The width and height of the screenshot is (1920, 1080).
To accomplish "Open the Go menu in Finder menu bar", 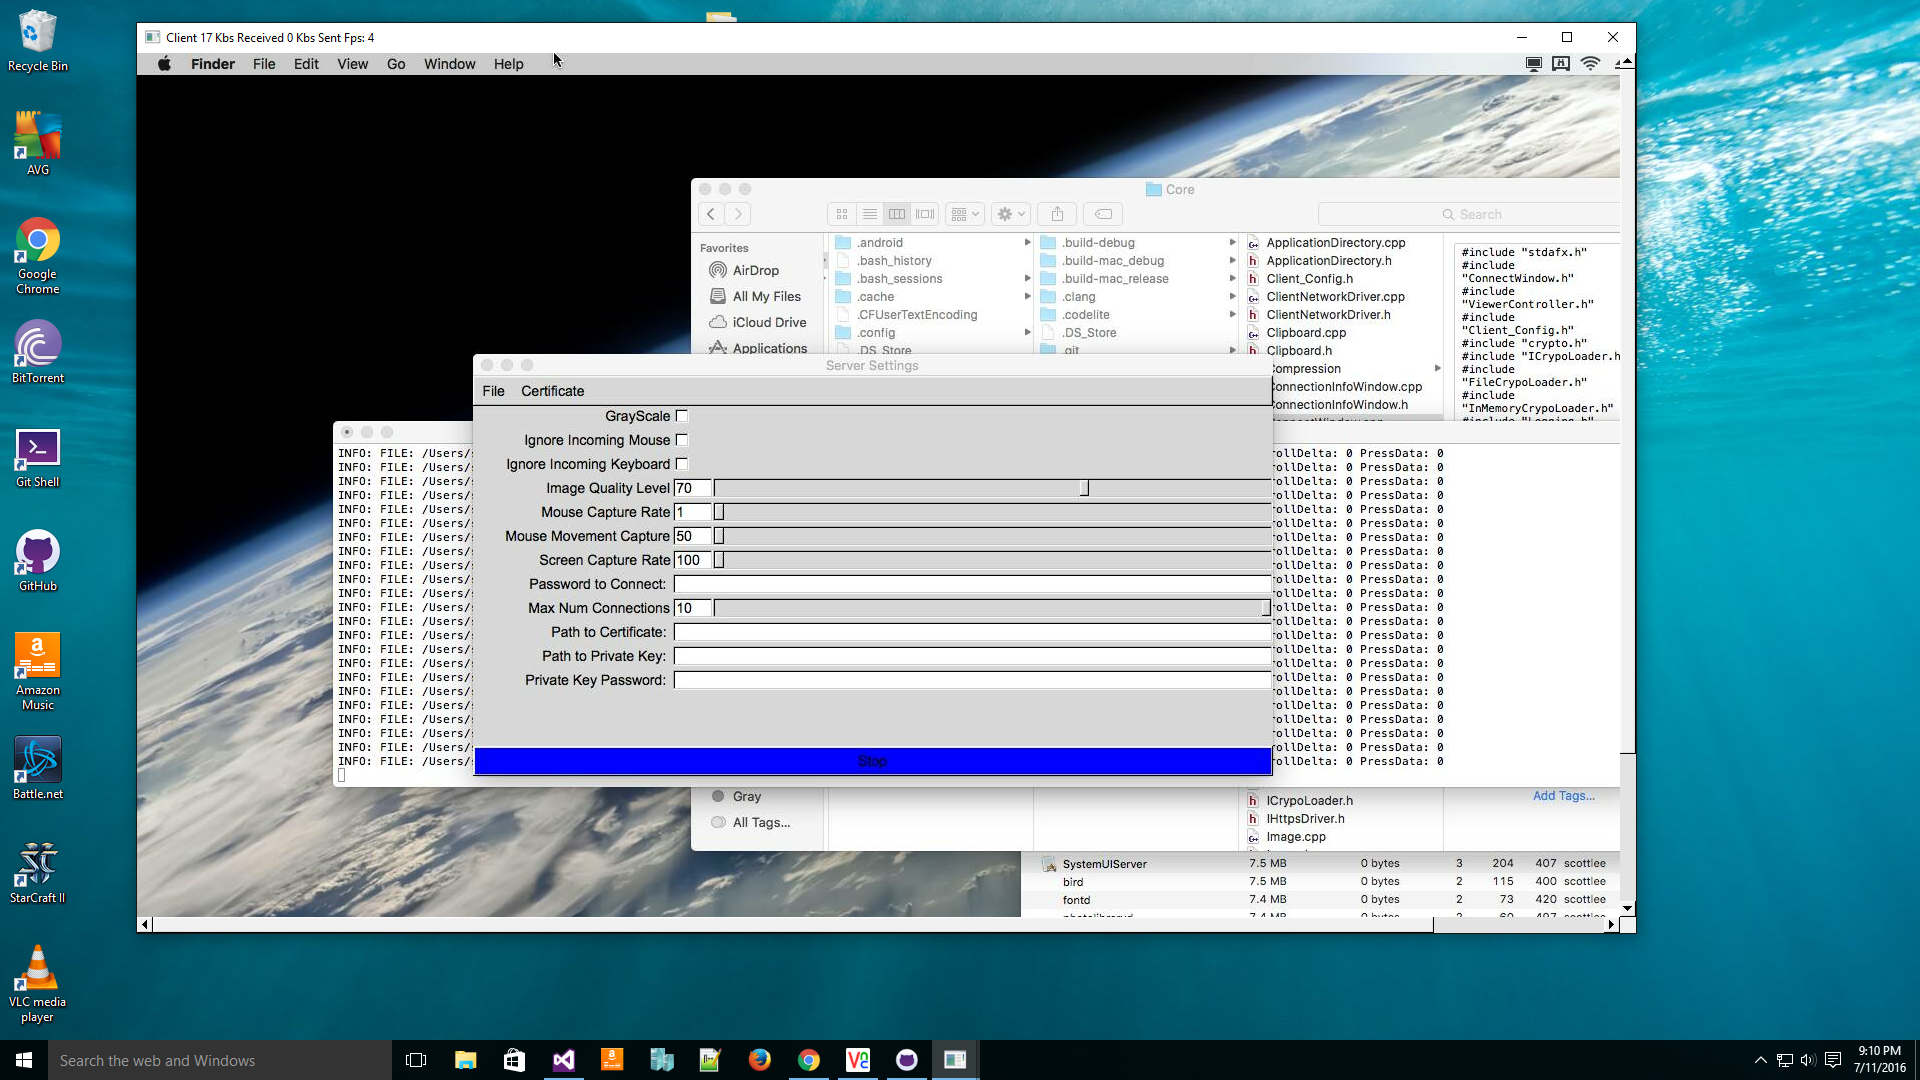I will click(396, 64).
